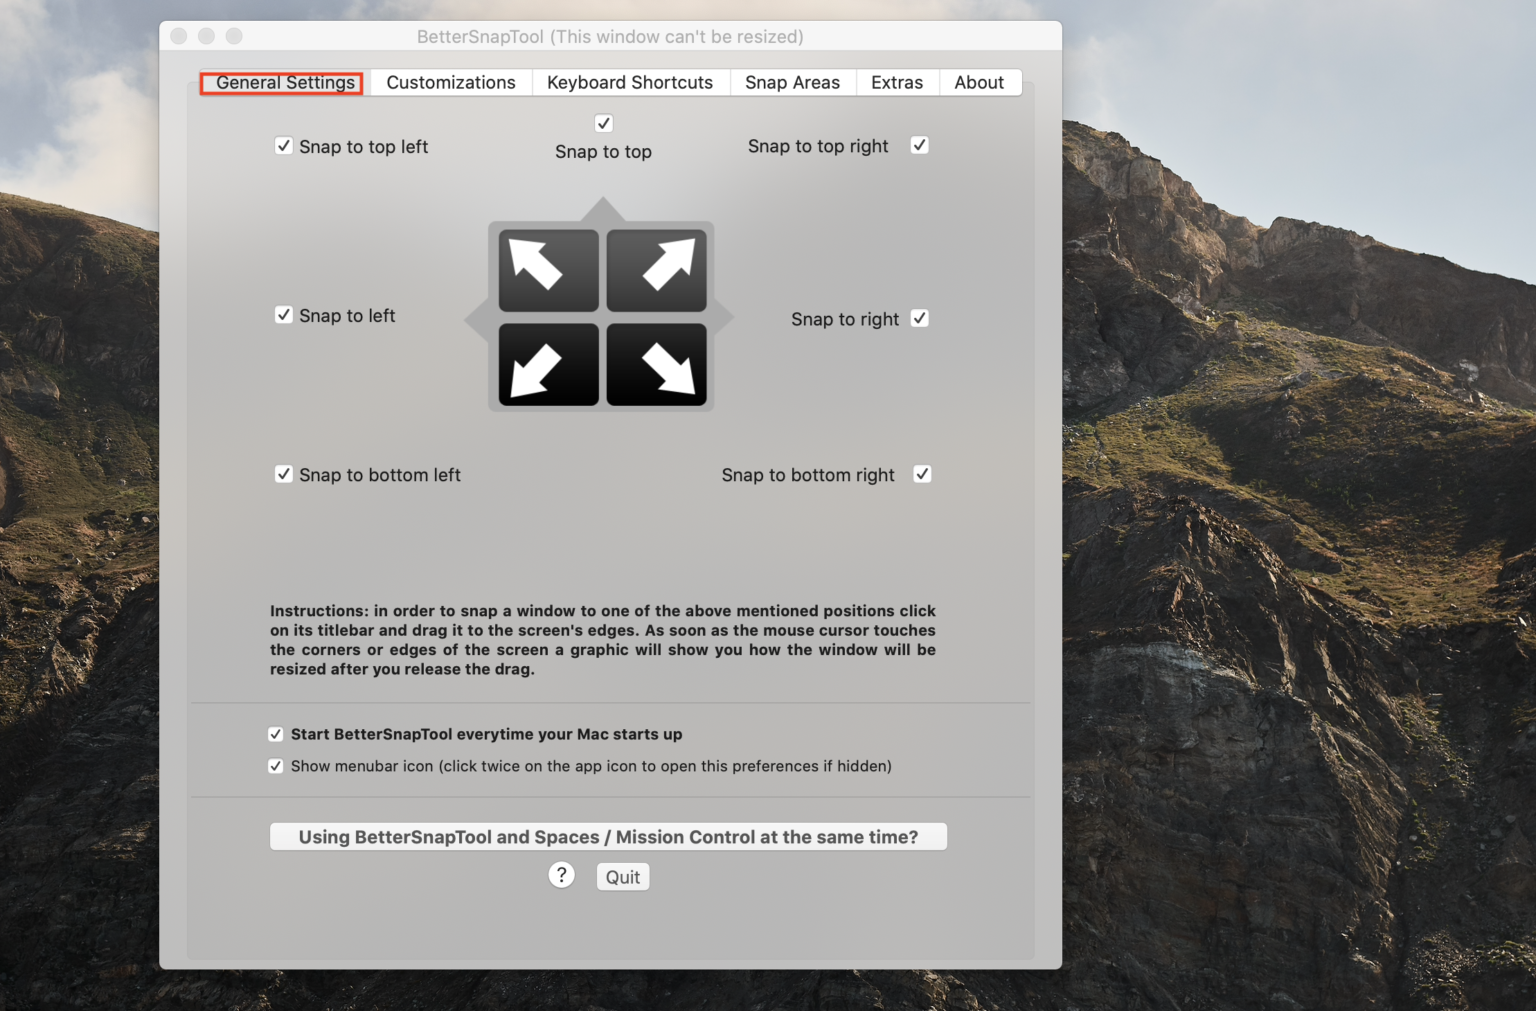Click the top-left arrow snap icon
This screenshot has height=1011, width=1536.
coord(549,271)
